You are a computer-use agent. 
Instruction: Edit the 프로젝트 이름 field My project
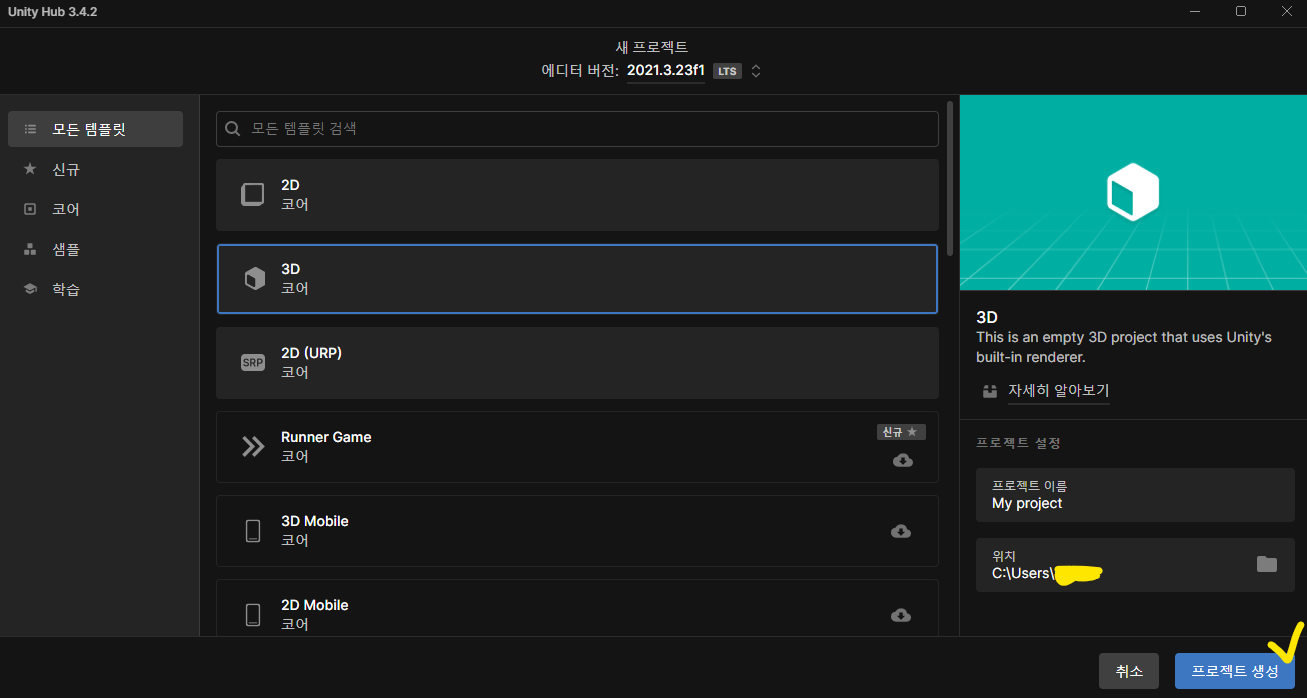click(x=1135, y=495)
